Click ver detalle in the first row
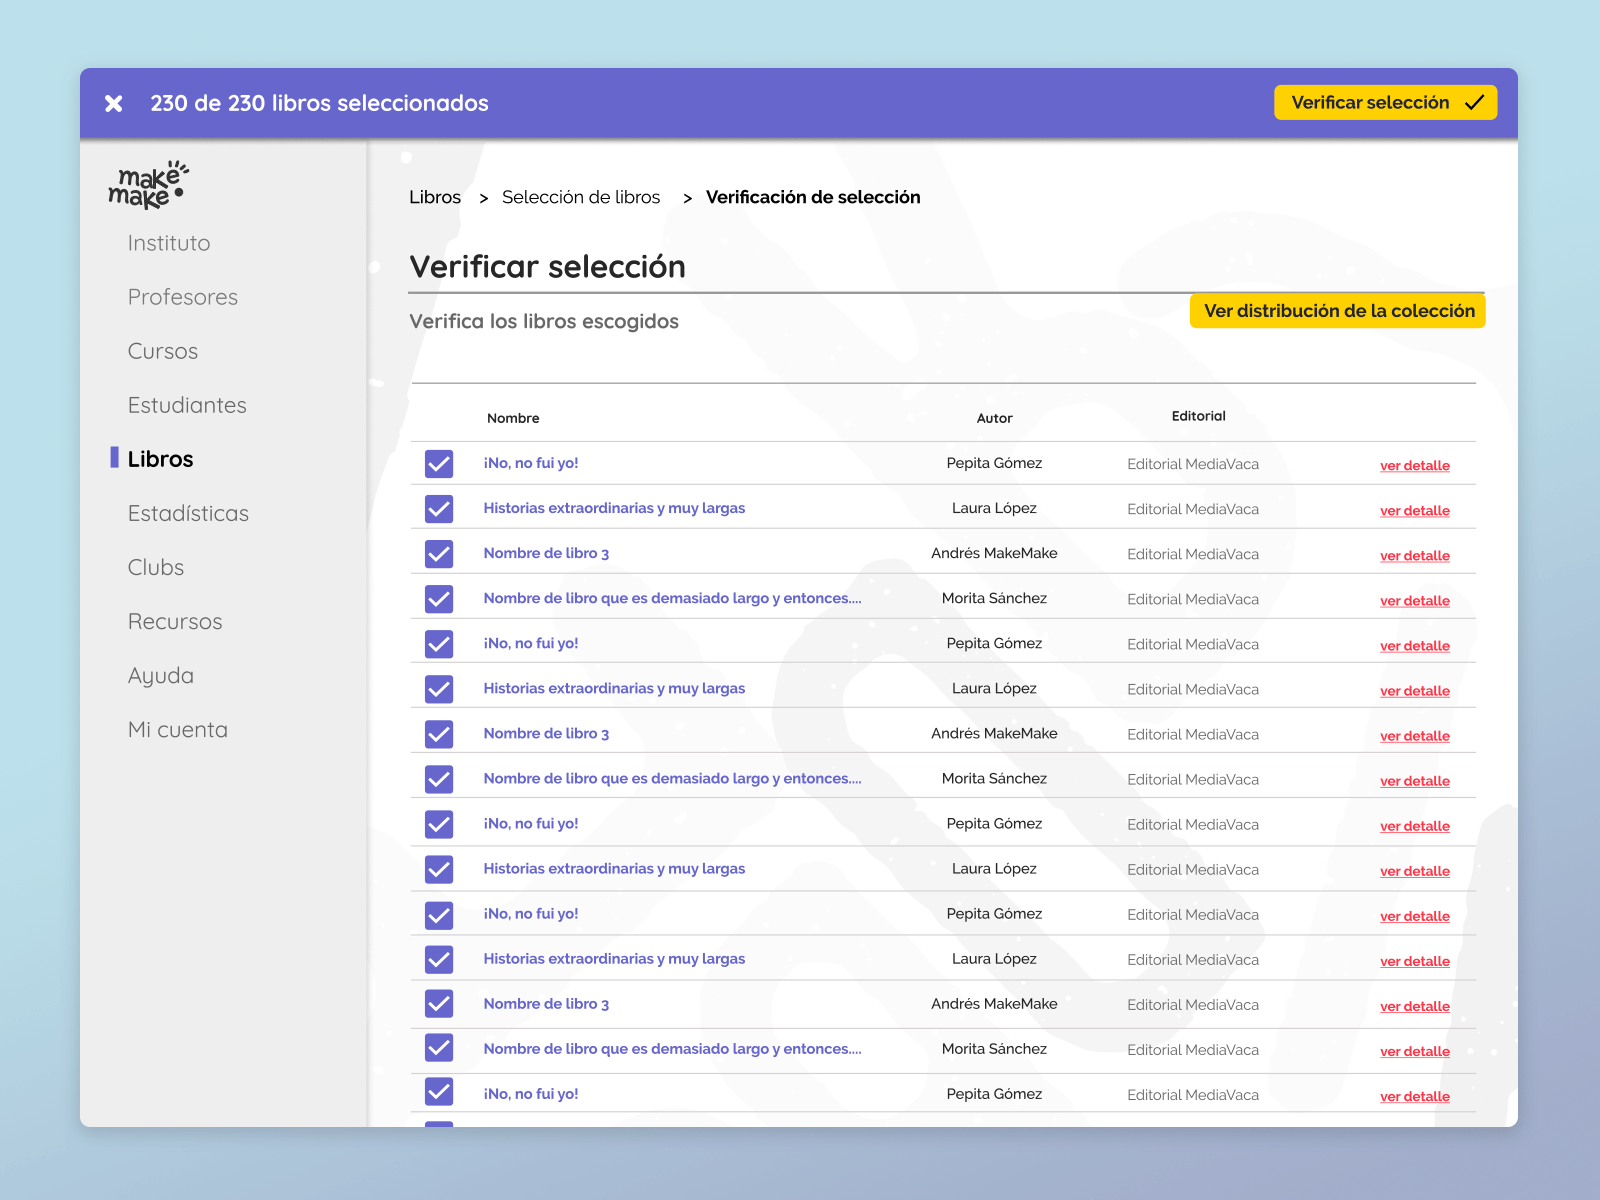 [x=1414, y=466]
